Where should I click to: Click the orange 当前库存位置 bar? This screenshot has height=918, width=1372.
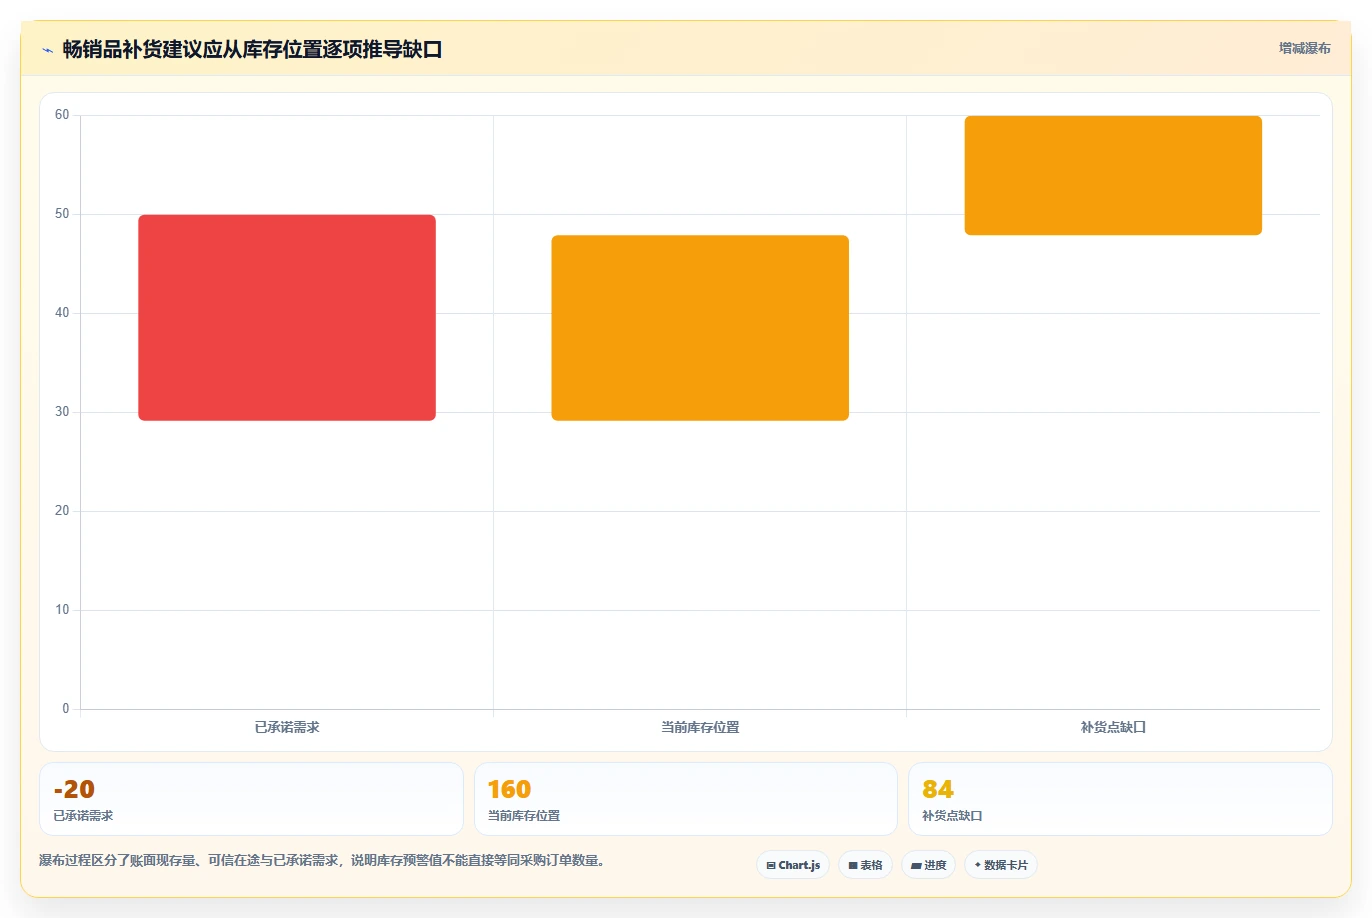point(700,327)
